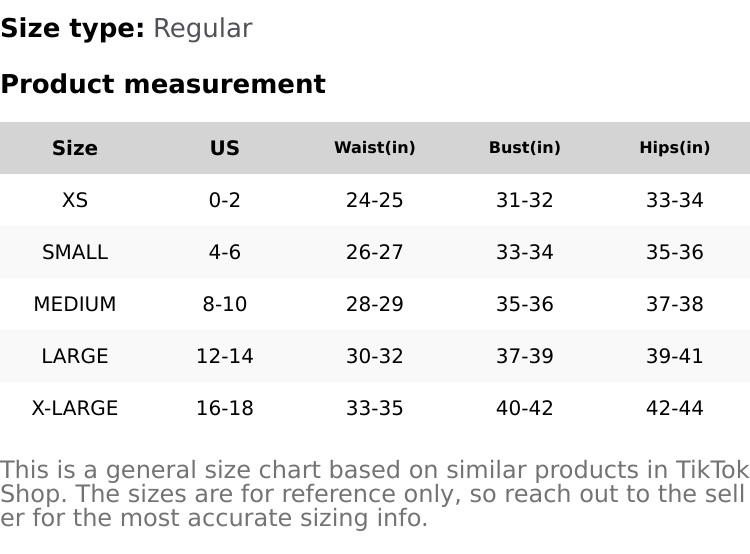This screenshot has height=554, width=750.
Task: Select the MEDIUM size row label
Action: 75,304
